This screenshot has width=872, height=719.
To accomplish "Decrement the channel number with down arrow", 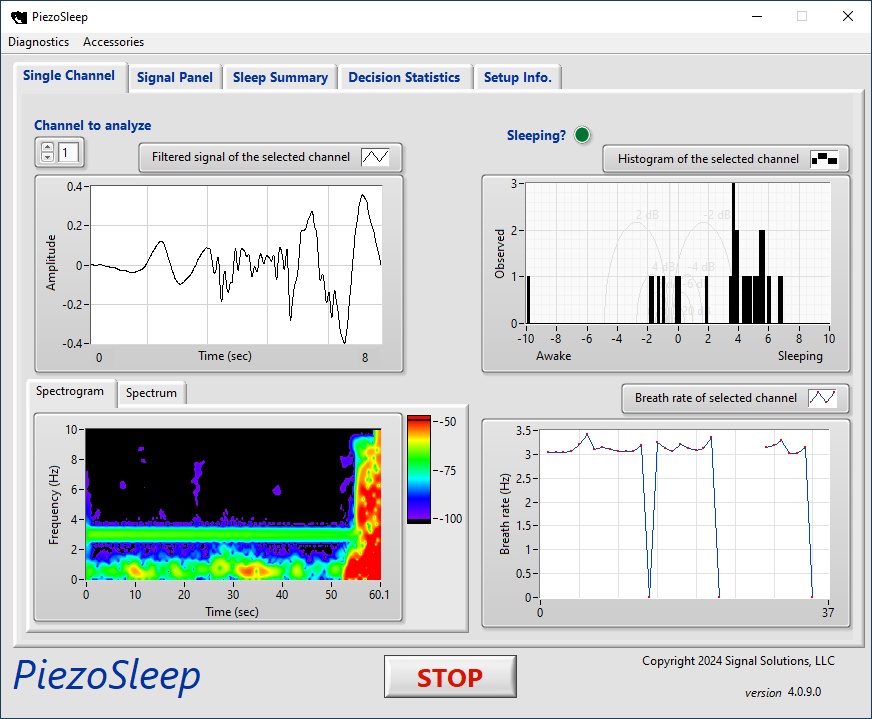I will (x=47, y=158).
